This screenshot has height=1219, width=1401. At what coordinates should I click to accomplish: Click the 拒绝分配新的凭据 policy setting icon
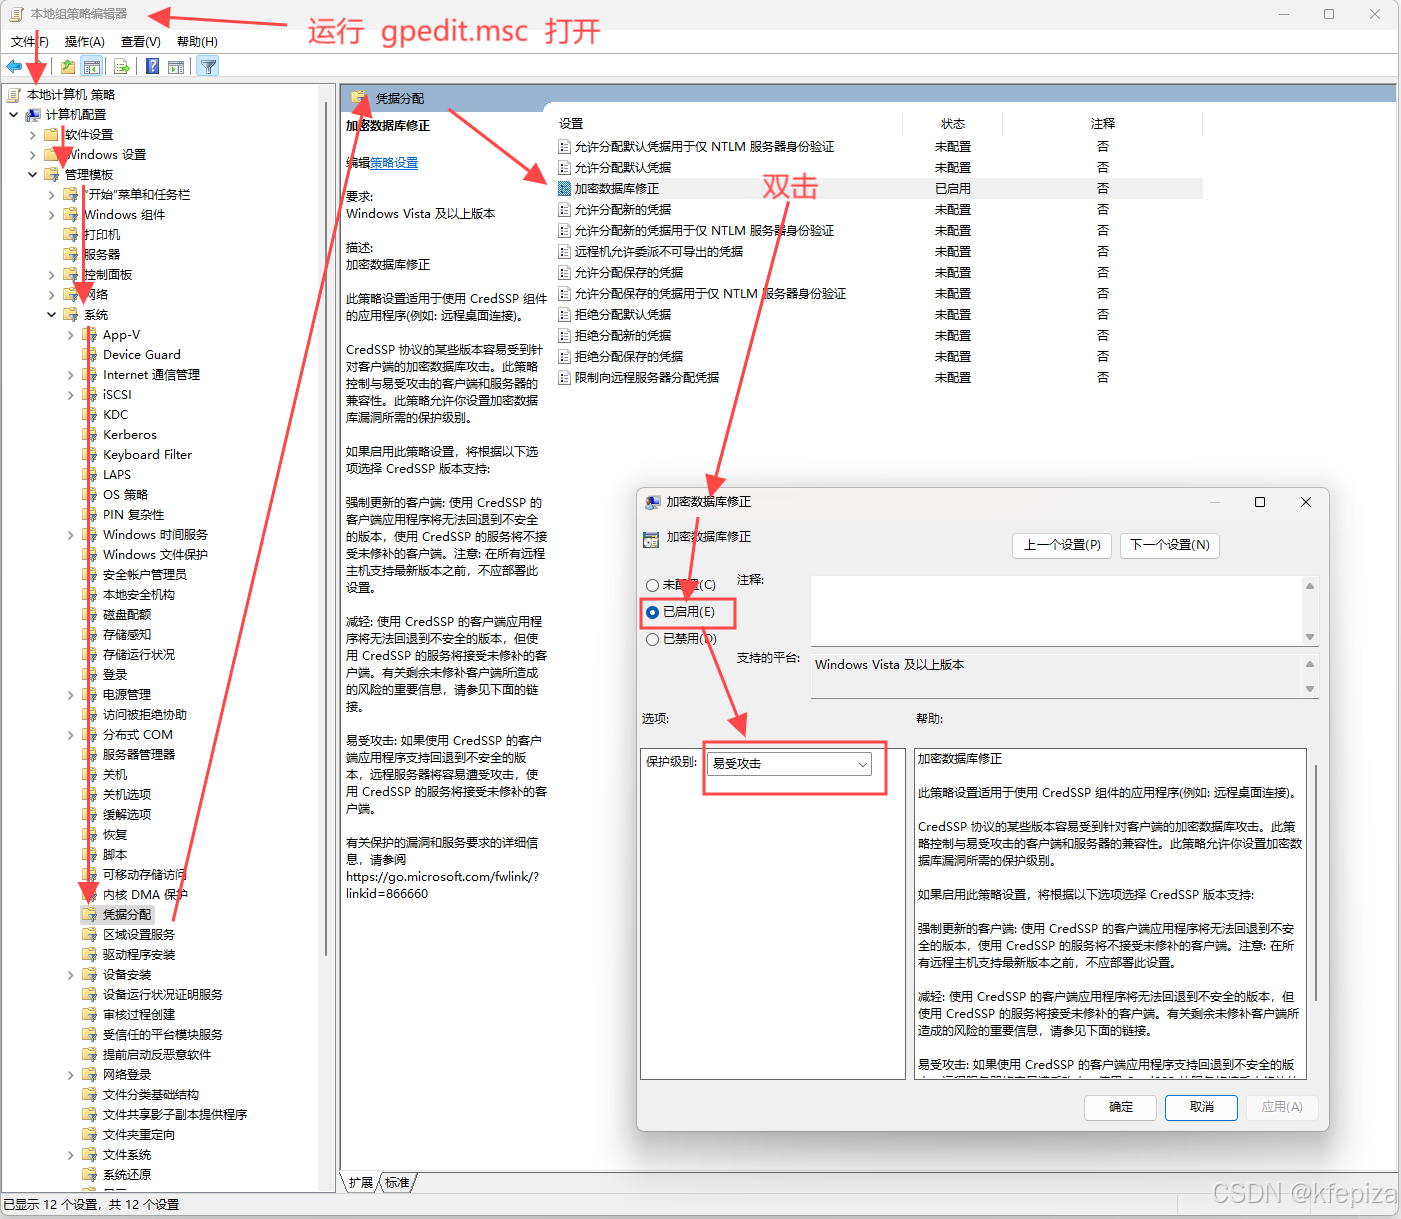pos(564,336)
